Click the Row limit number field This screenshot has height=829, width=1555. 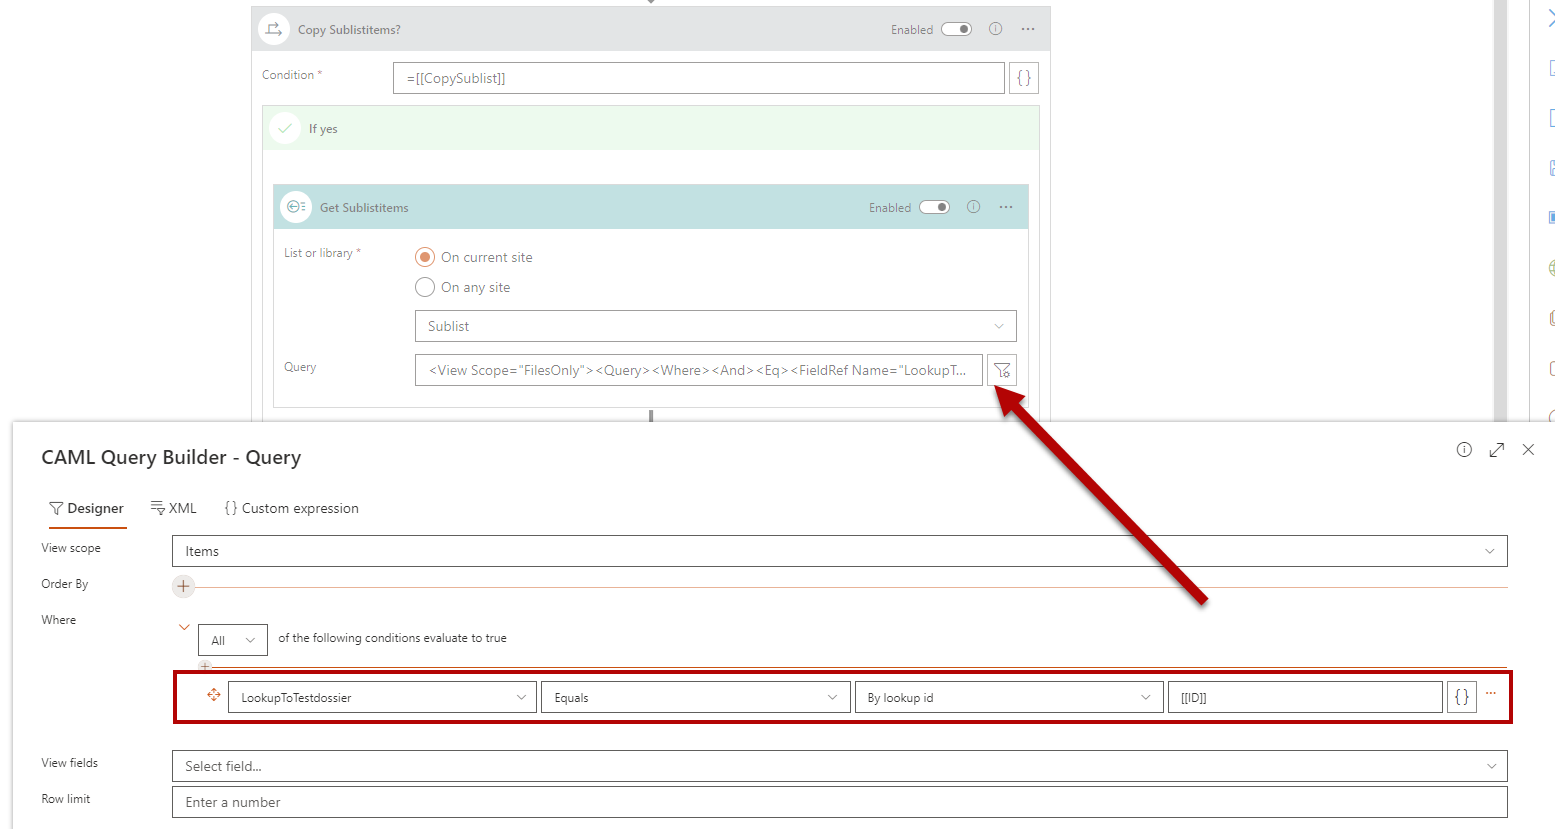(x=839, y=802)
